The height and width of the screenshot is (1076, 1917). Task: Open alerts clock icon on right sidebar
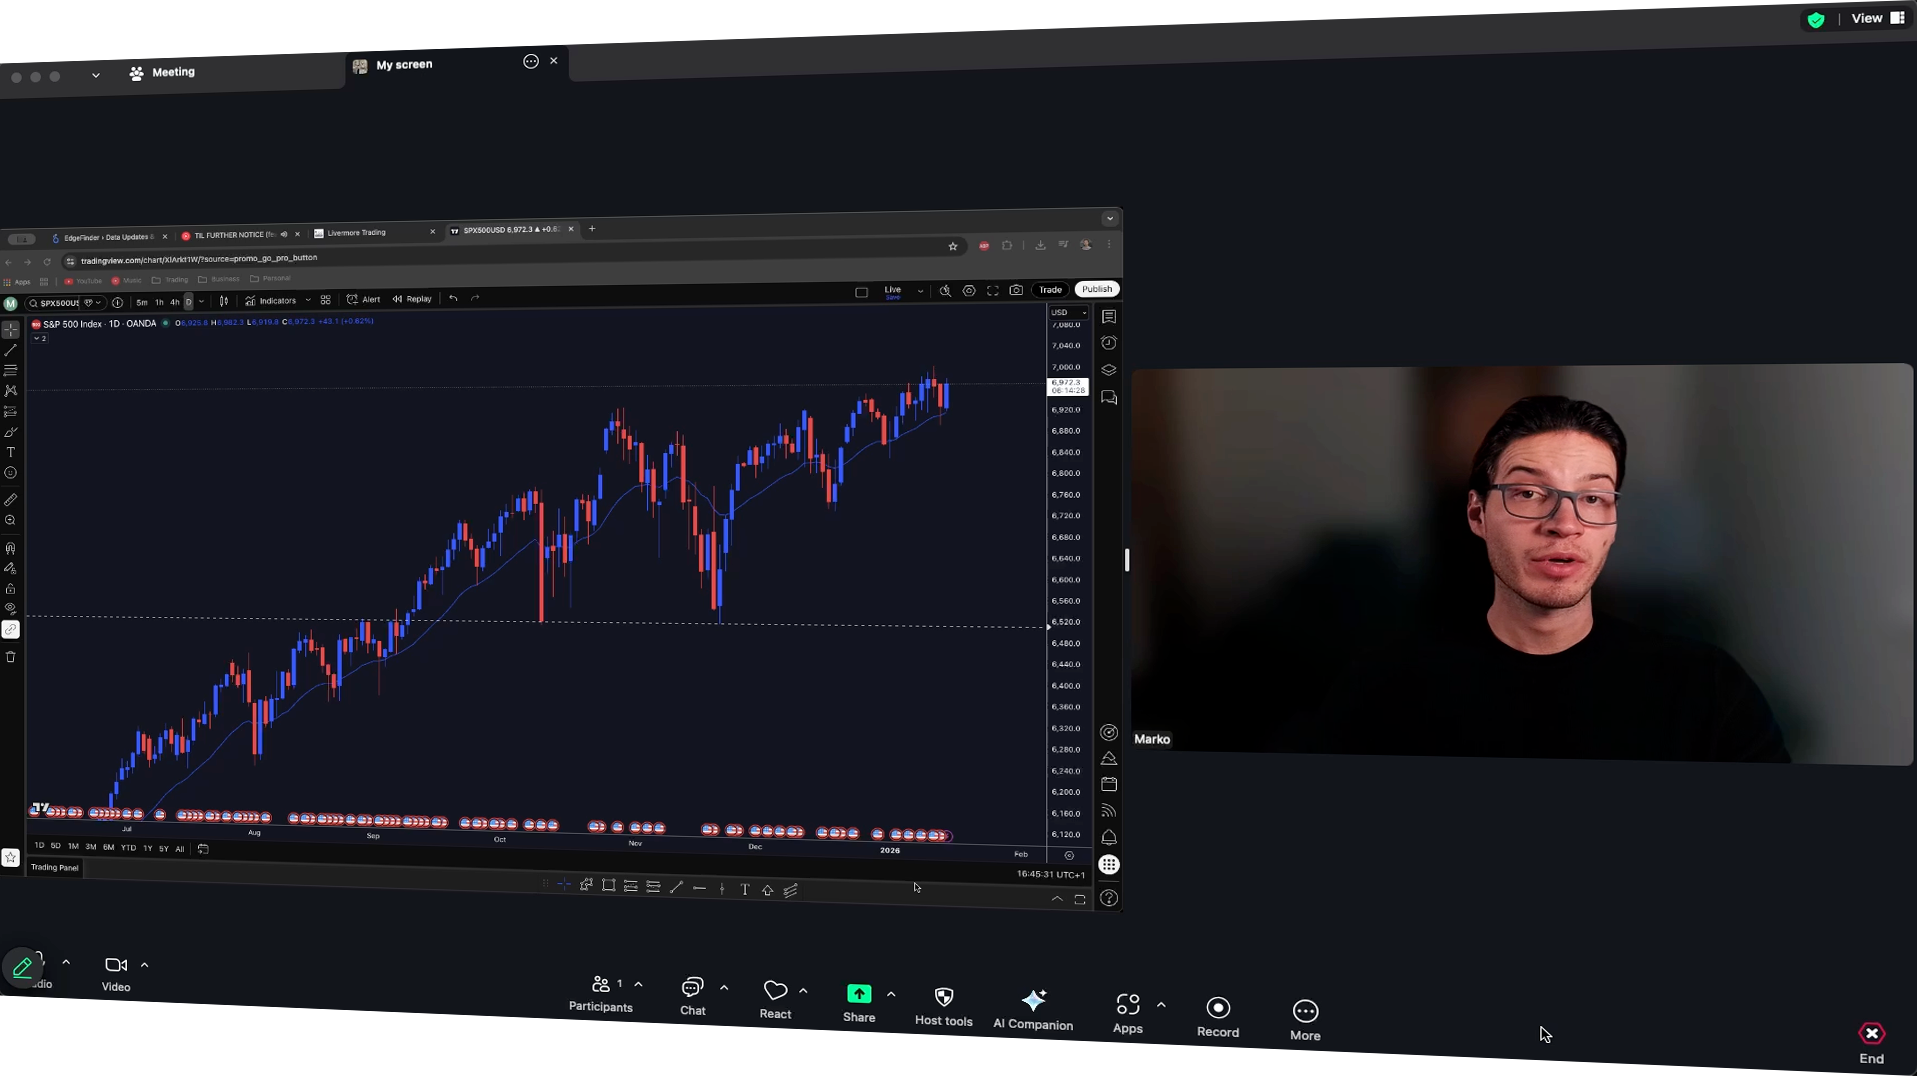point(1109,343)
